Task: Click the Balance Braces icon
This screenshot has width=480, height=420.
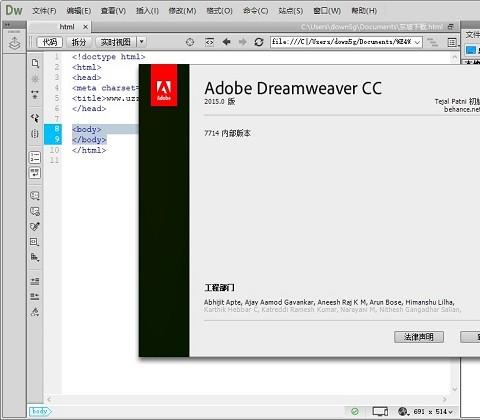Action: 35,134
